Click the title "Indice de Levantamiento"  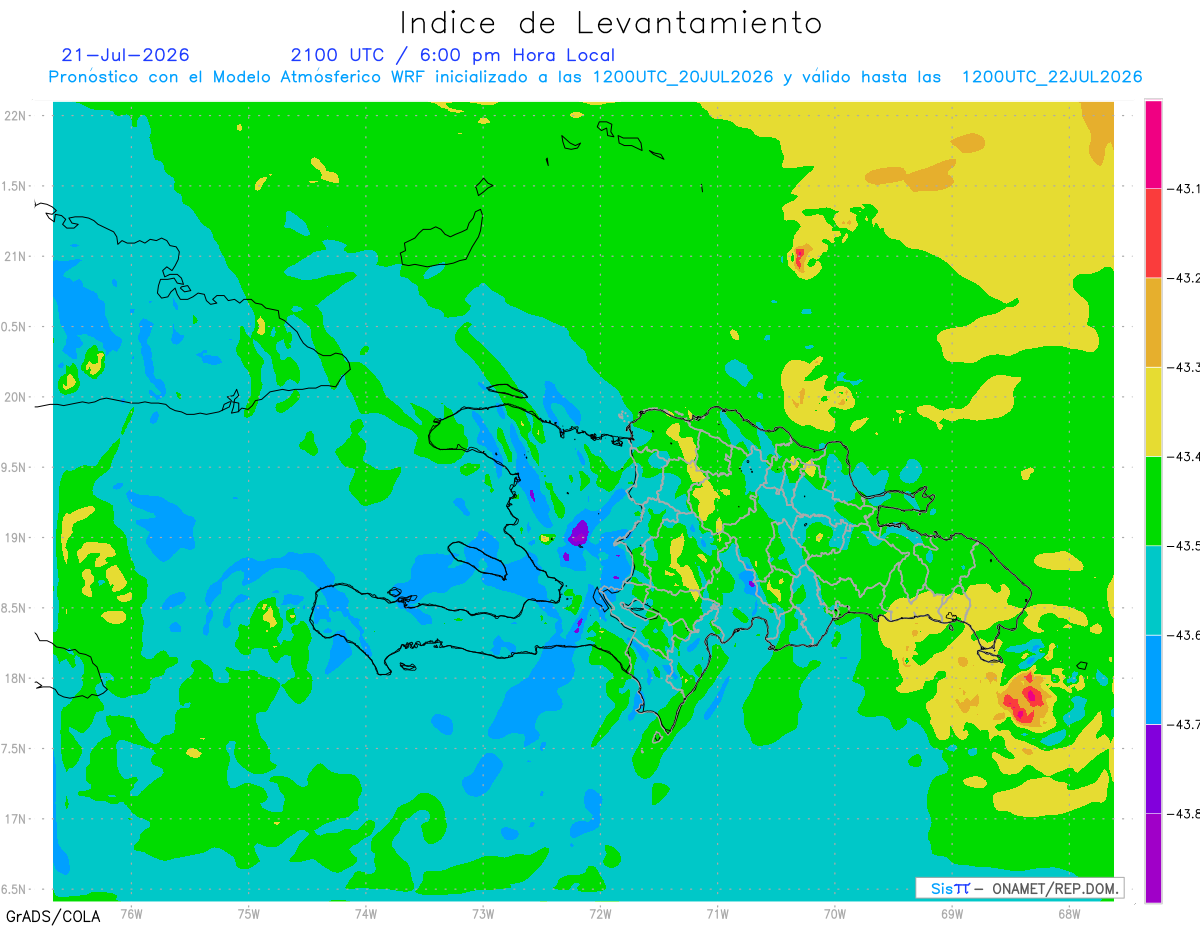611,22
